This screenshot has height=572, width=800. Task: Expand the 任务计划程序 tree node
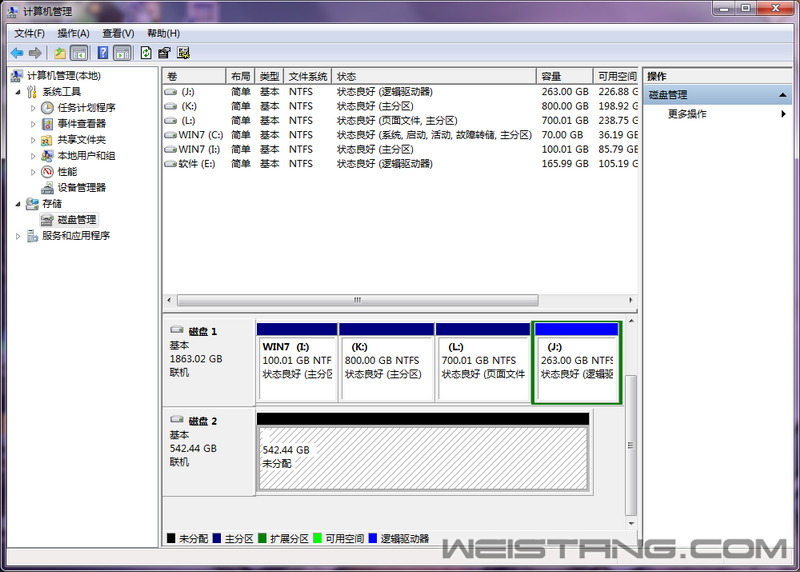coord(33,108)
